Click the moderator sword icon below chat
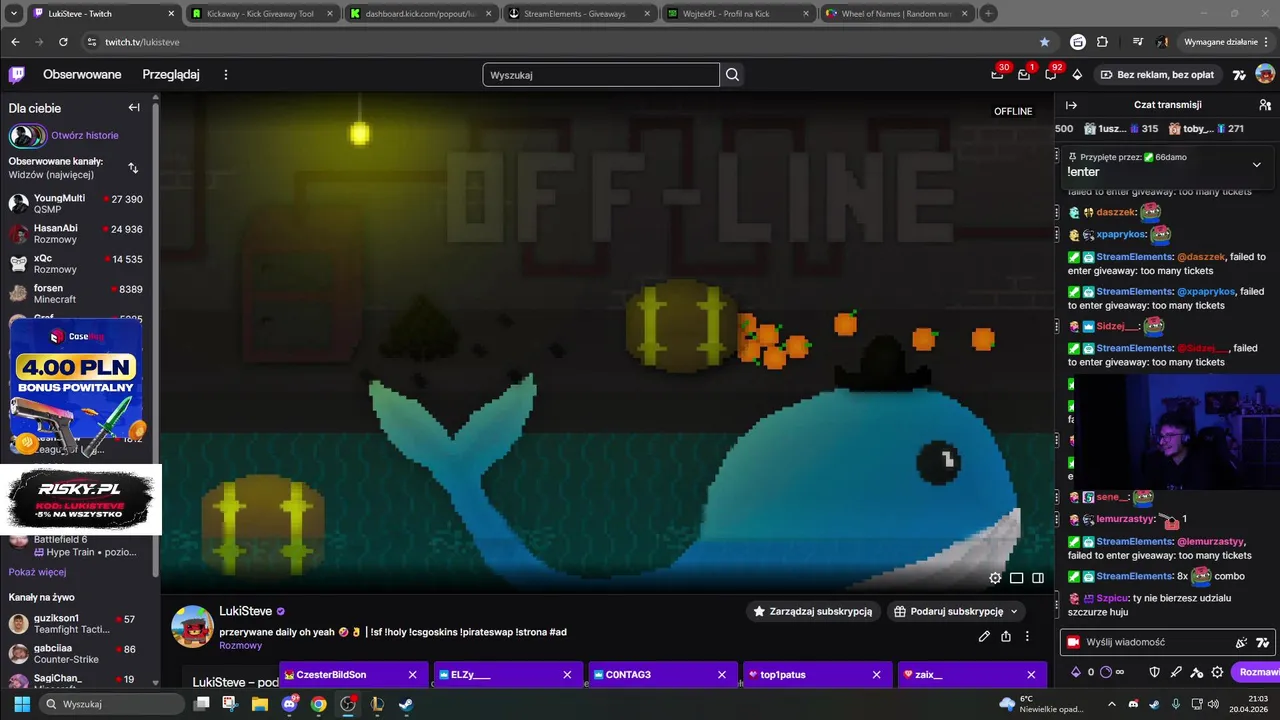This screenshot has height=720, width=1280. 1176,672
